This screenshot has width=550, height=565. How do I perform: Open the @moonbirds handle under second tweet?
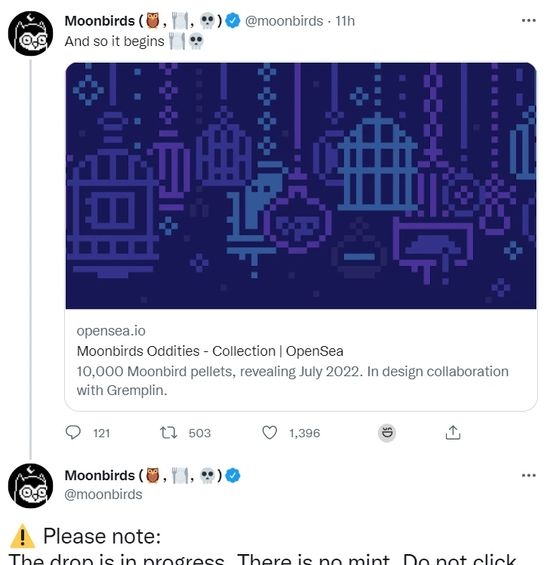103,494
